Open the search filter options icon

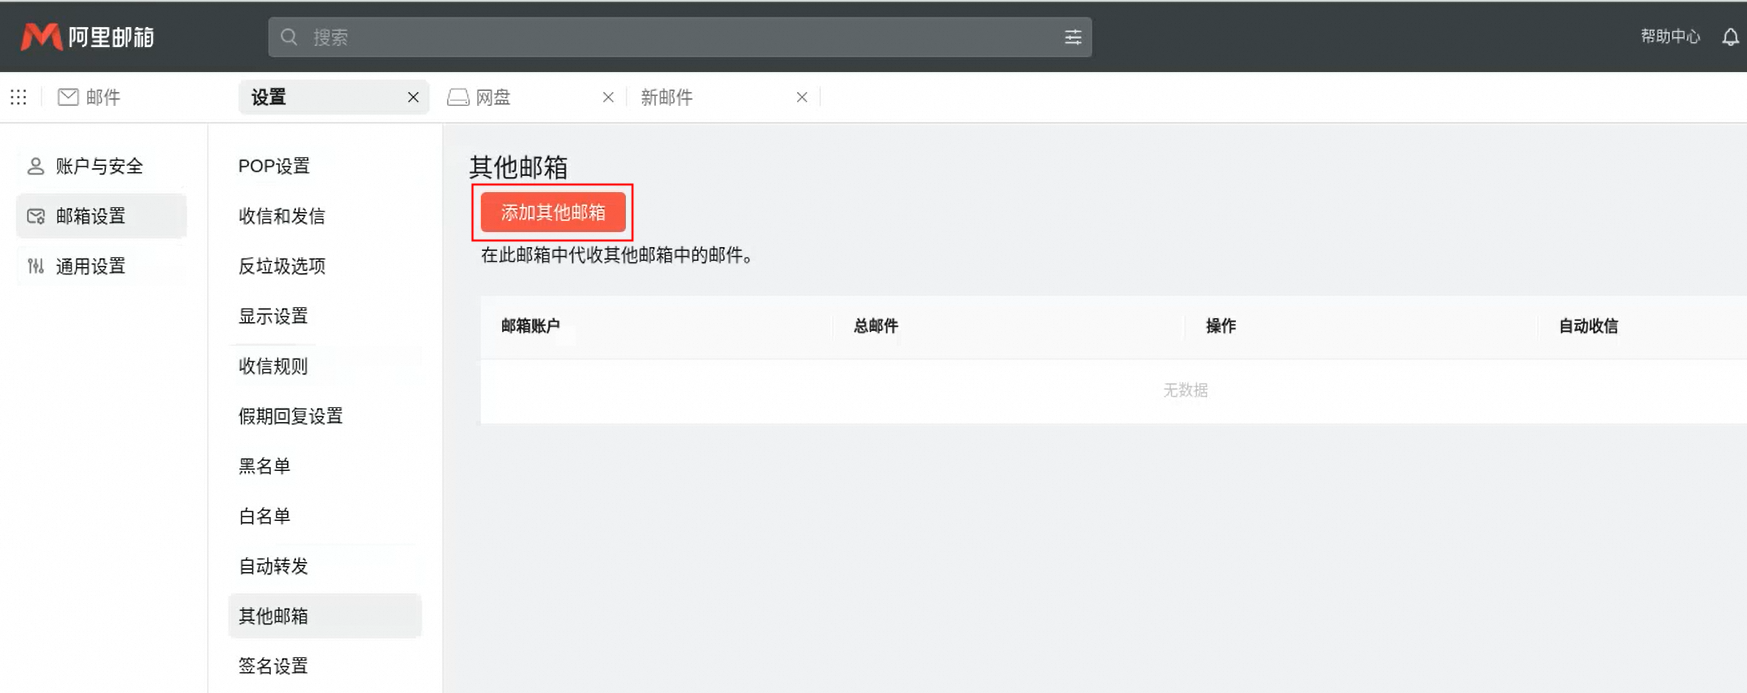point(1072,37)
